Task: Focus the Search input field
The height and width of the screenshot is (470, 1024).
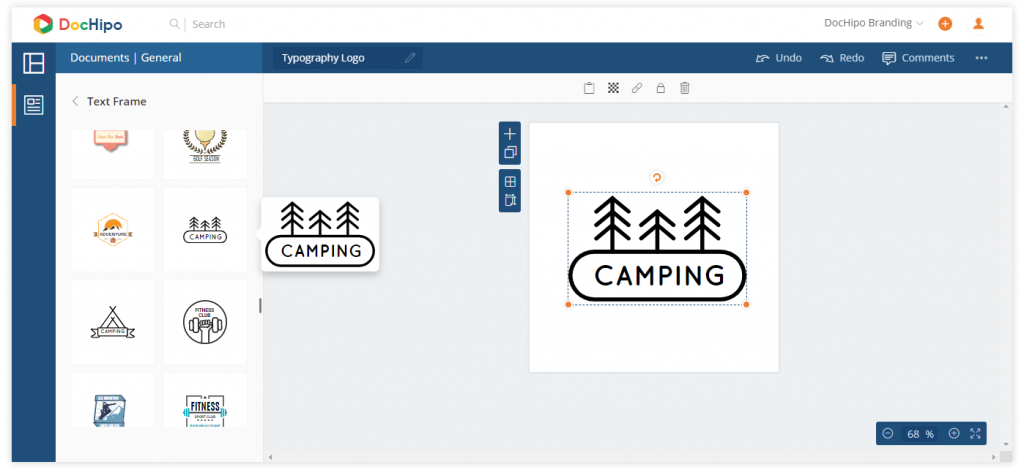Action: [209, 24]
